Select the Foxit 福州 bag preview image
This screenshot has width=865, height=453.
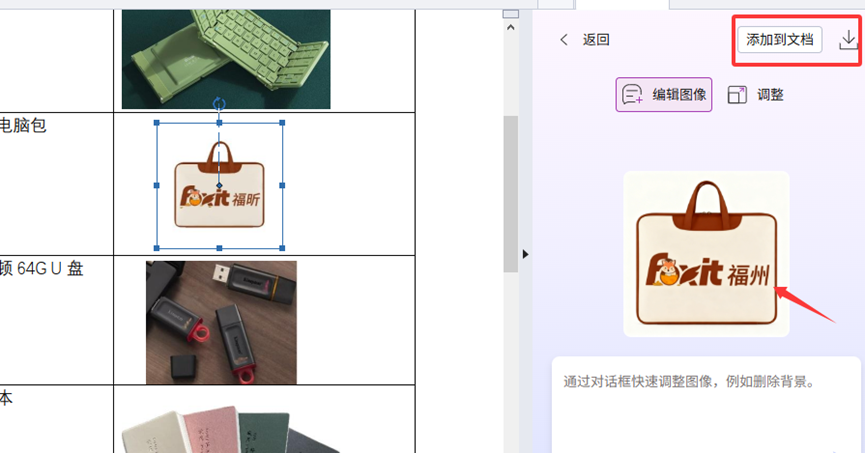click(706, 254)
